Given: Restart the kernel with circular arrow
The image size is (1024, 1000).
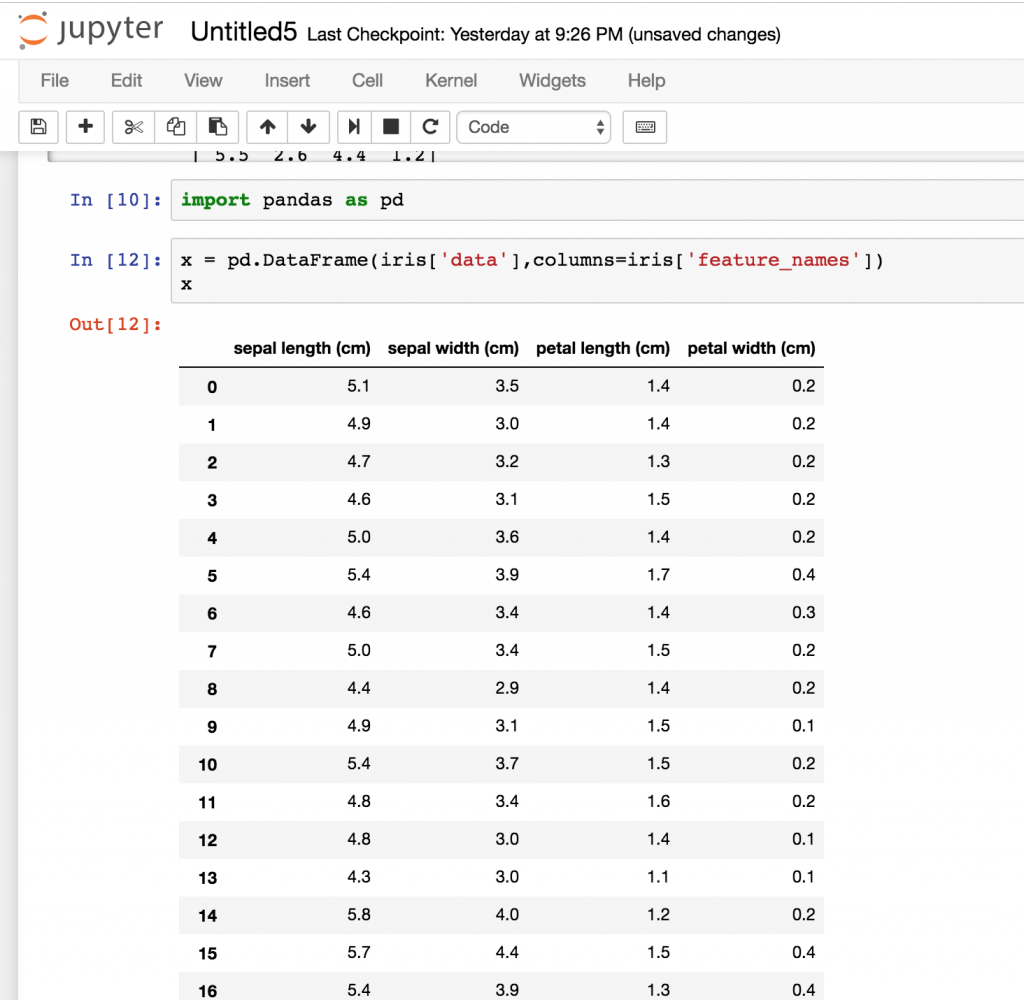Looking at the screenshot, I should coord(430,127).
